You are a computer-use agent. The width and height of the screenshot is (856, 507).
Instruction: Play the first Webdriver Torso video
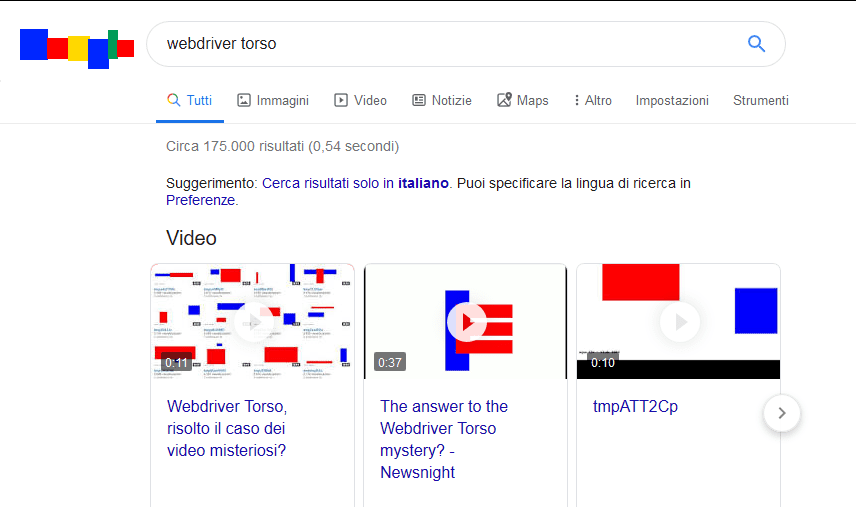click(x=253, y=321)
